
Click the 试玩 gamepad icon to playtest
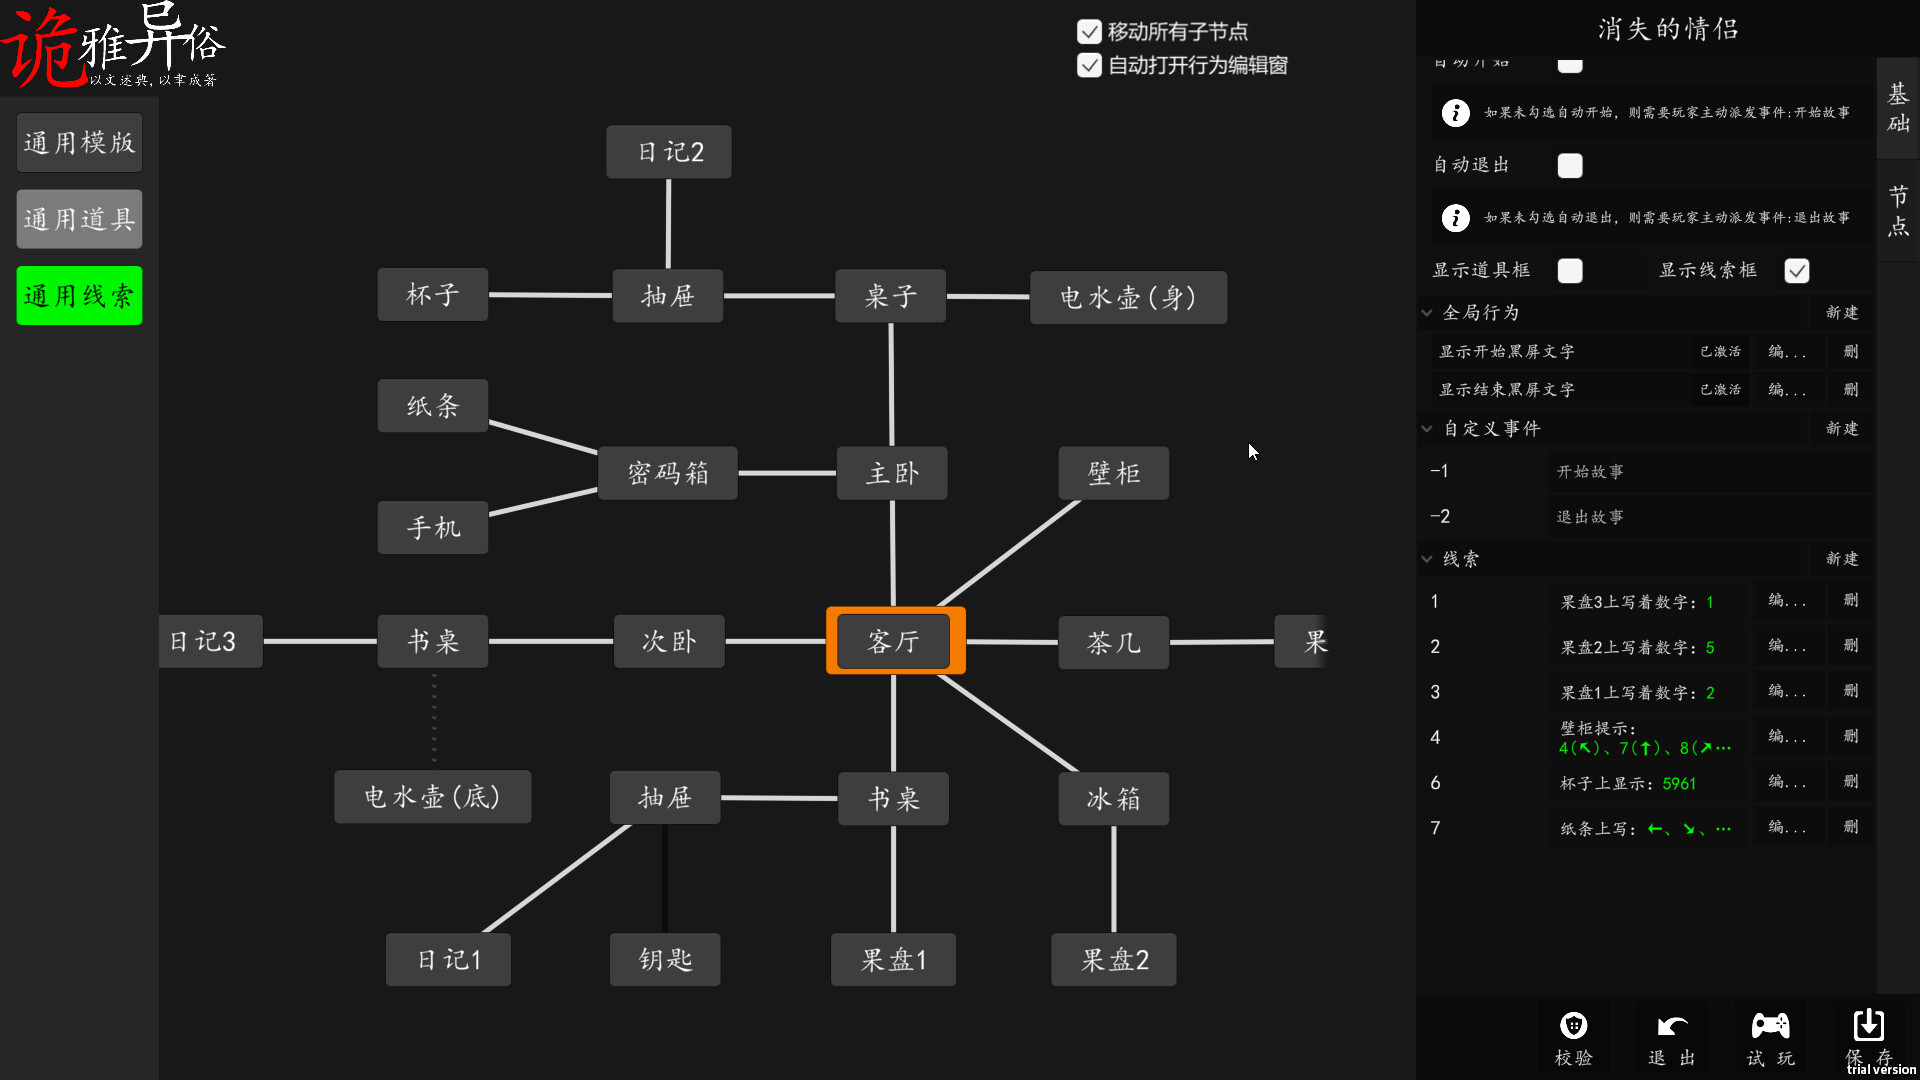(1770, 1026)
